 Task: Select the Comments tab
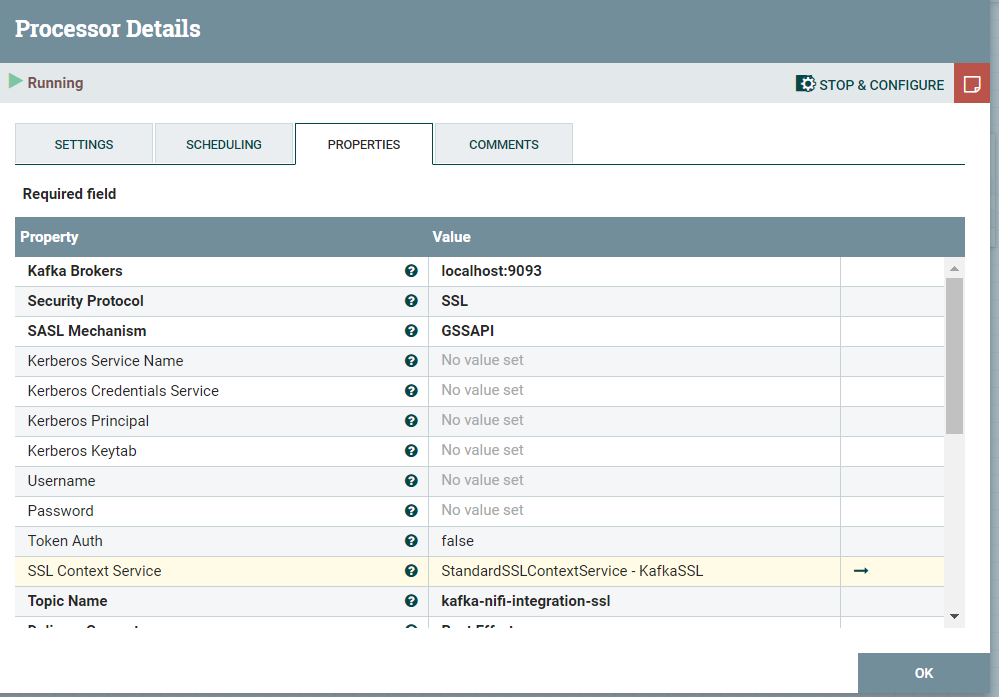click(x=503, y=144)
